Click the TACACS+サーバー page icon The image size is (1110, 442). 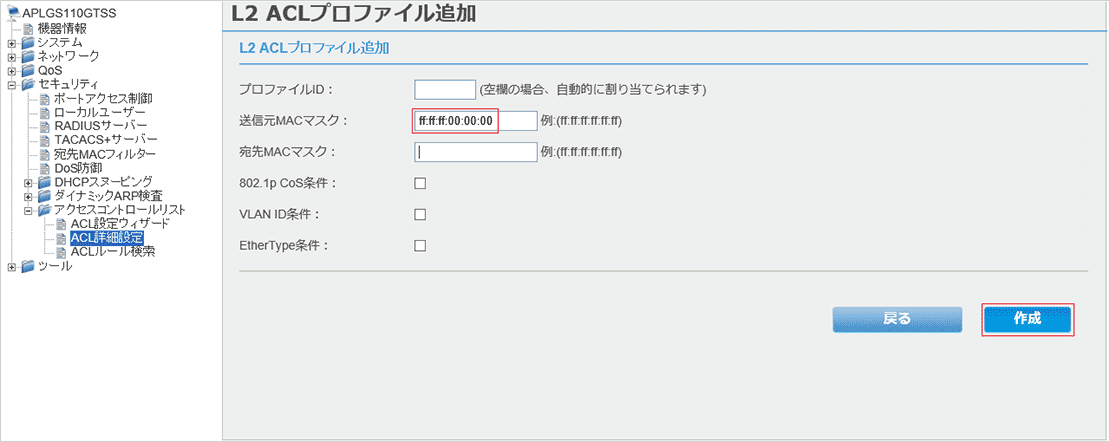(45, 140)
